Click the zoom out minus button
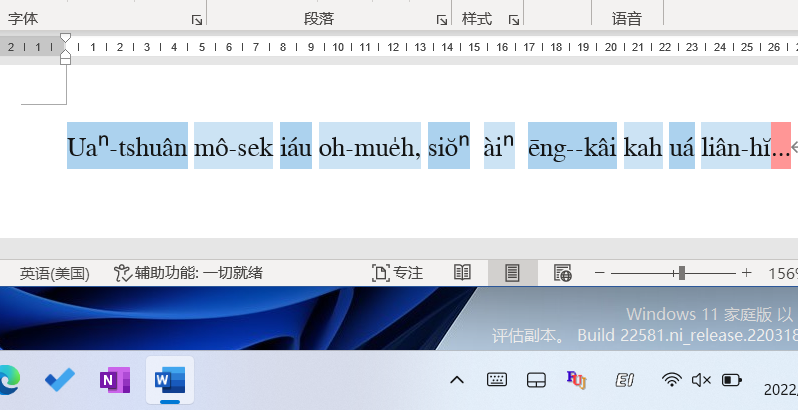Screen dimensions: 798x410 600,273
